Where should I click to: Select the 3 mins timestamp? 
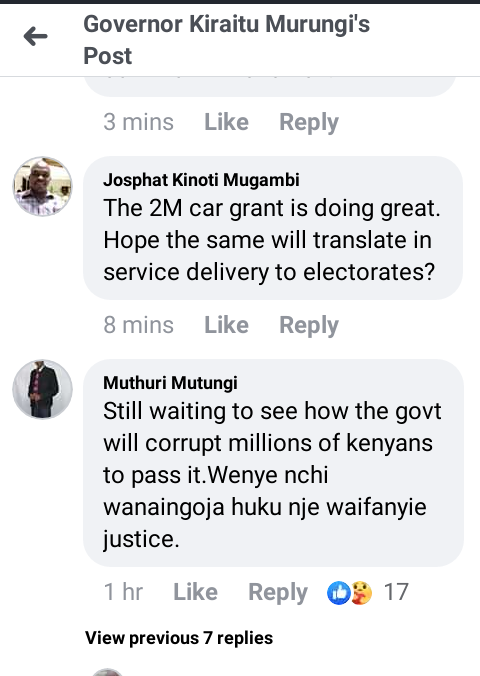tap(138, 122)
